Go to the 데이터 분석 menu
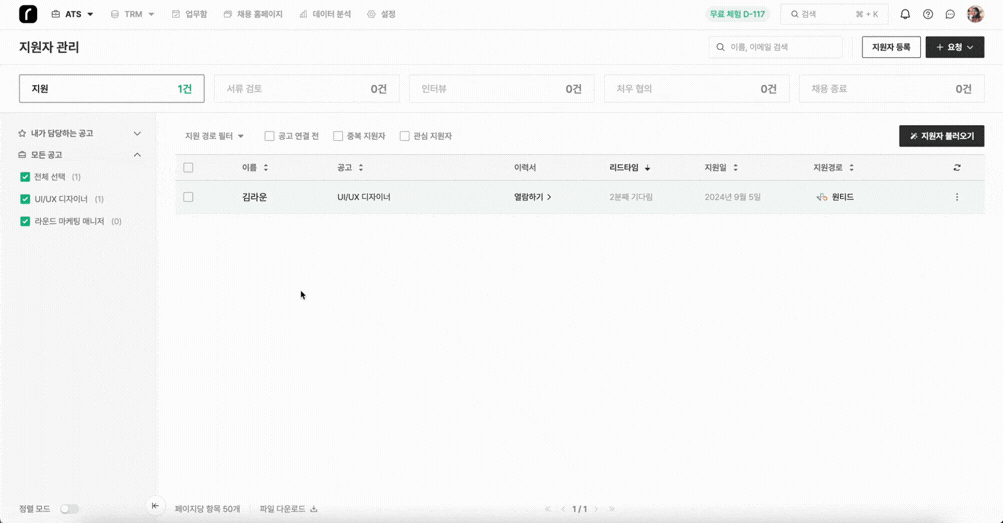 coord(325,15)
